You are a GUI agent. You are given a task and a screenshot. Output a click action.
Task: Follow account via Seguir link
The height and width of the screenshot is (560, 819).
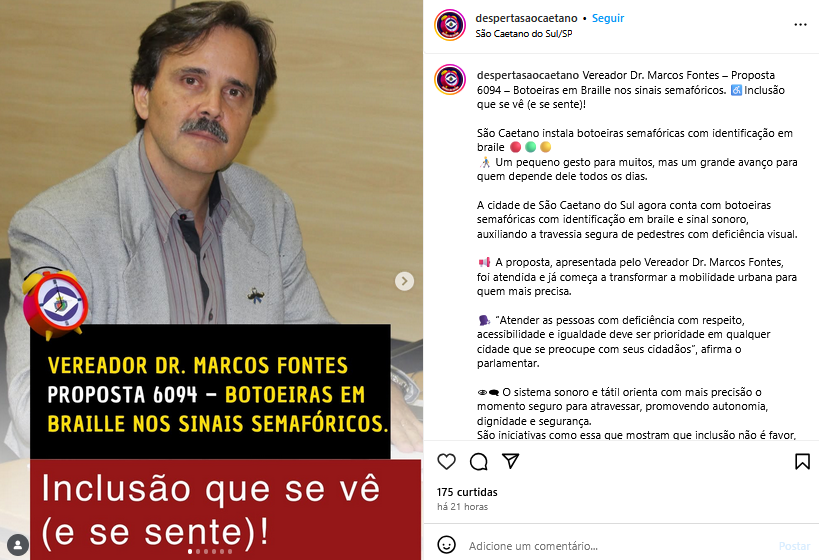607,18
